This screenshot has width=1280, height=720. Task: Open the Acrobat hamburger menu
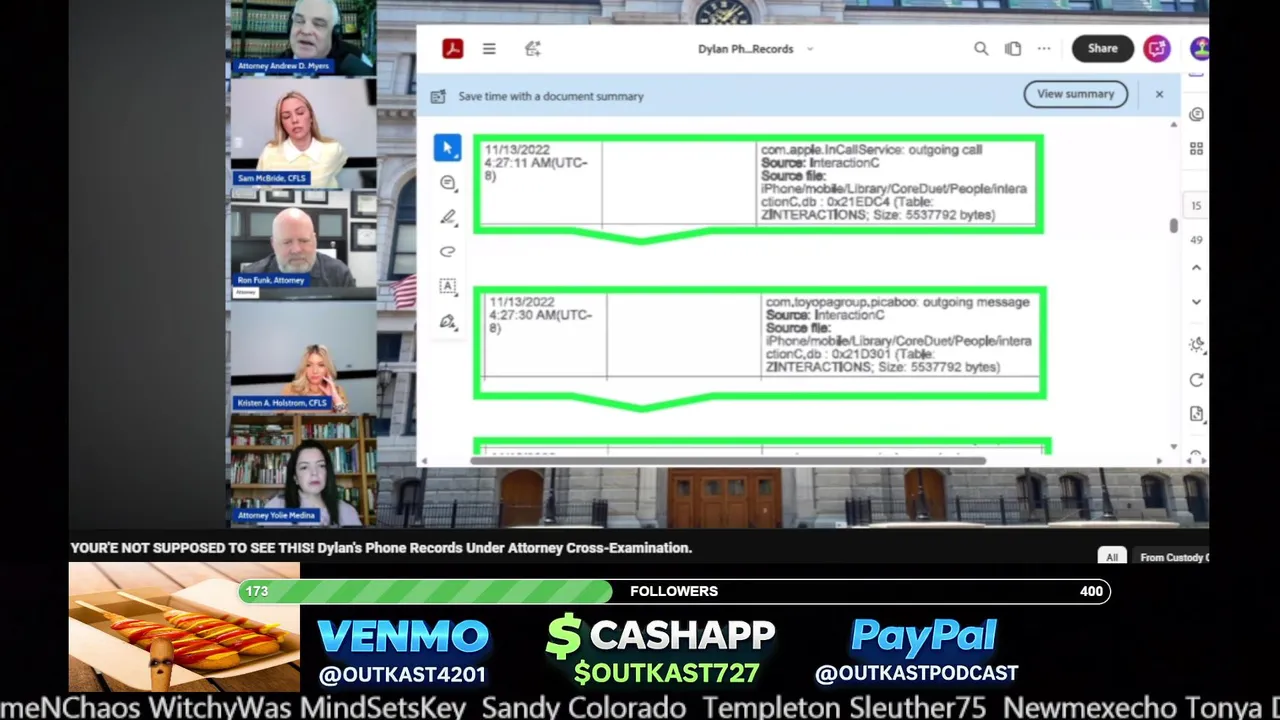489,48
